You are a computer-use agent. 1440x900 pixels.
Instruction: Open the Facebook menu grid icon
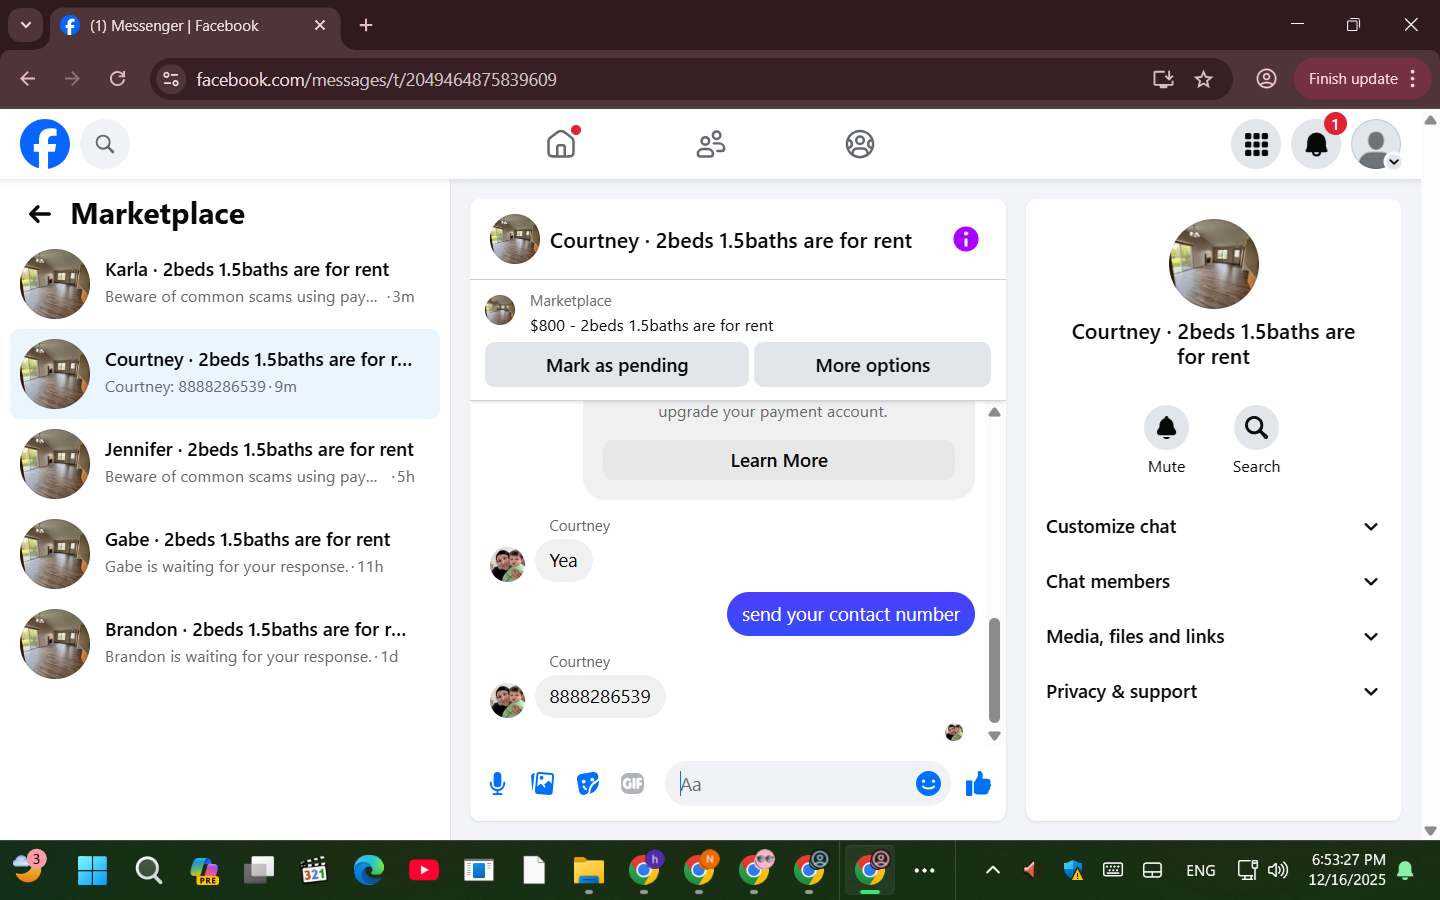click(1256, 144)
